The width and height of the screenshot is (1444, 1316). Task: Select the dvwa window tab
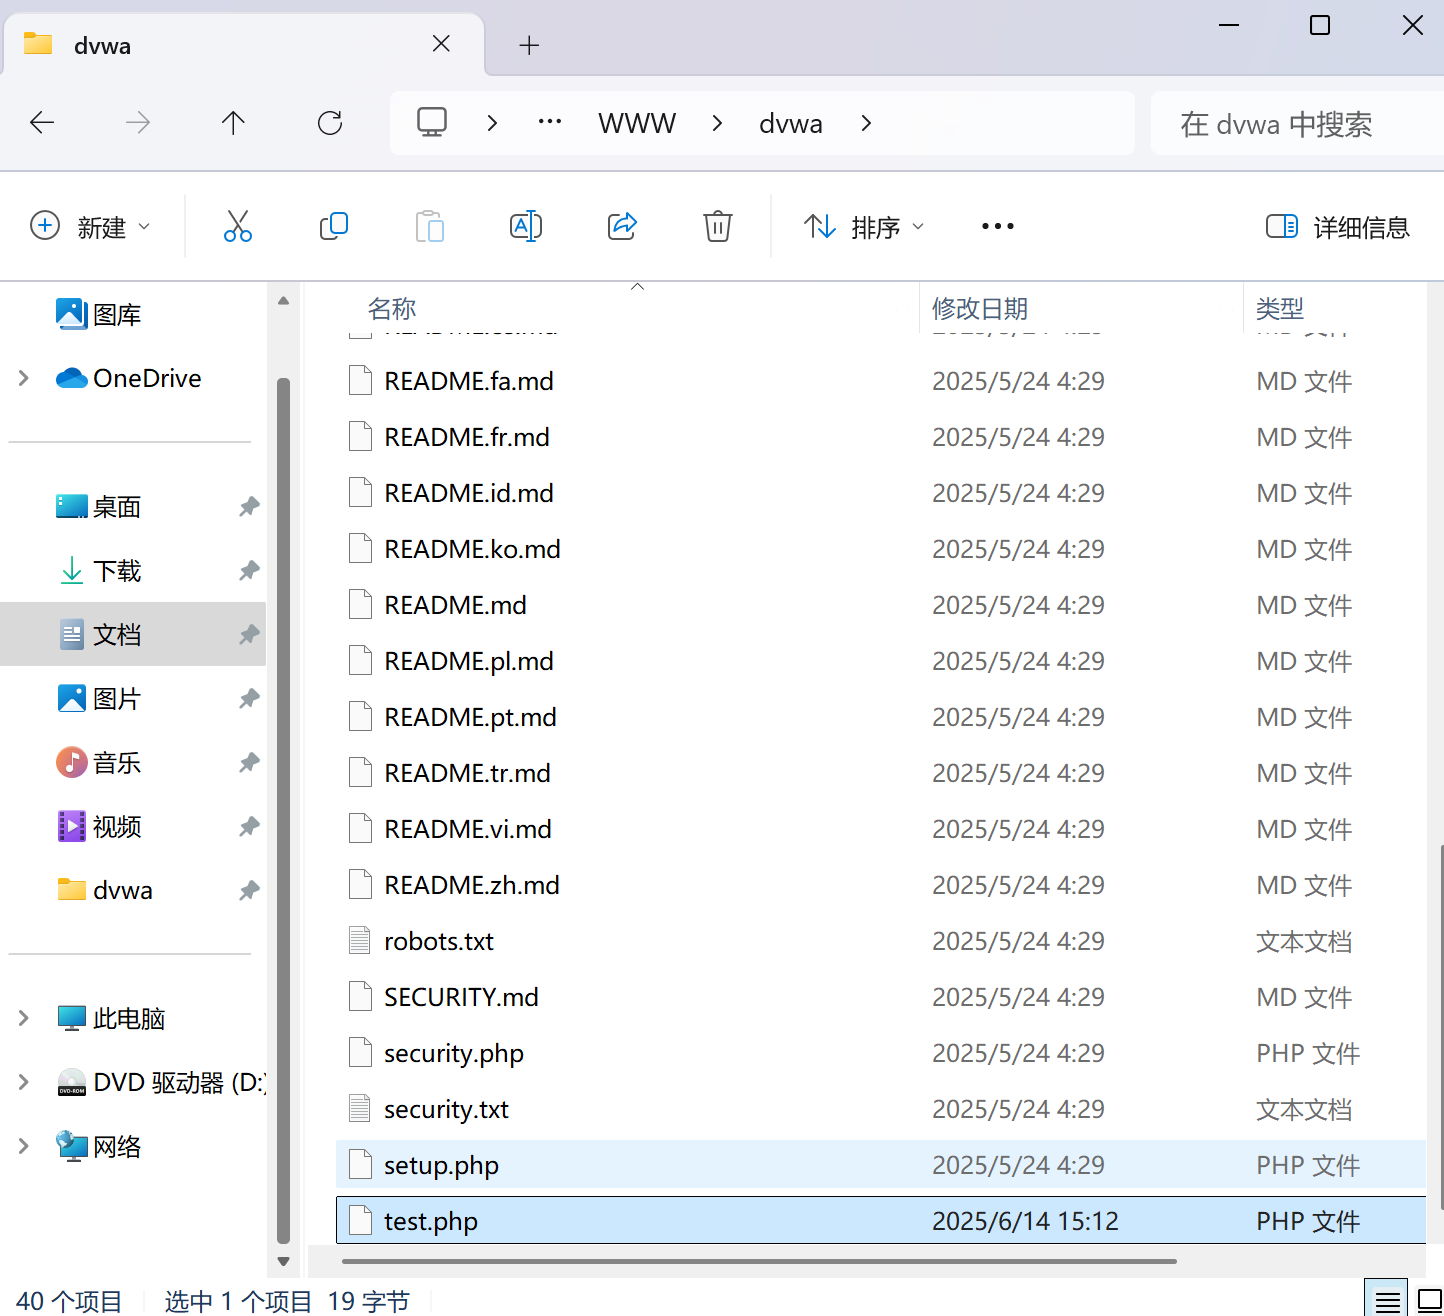click(243, 45)
